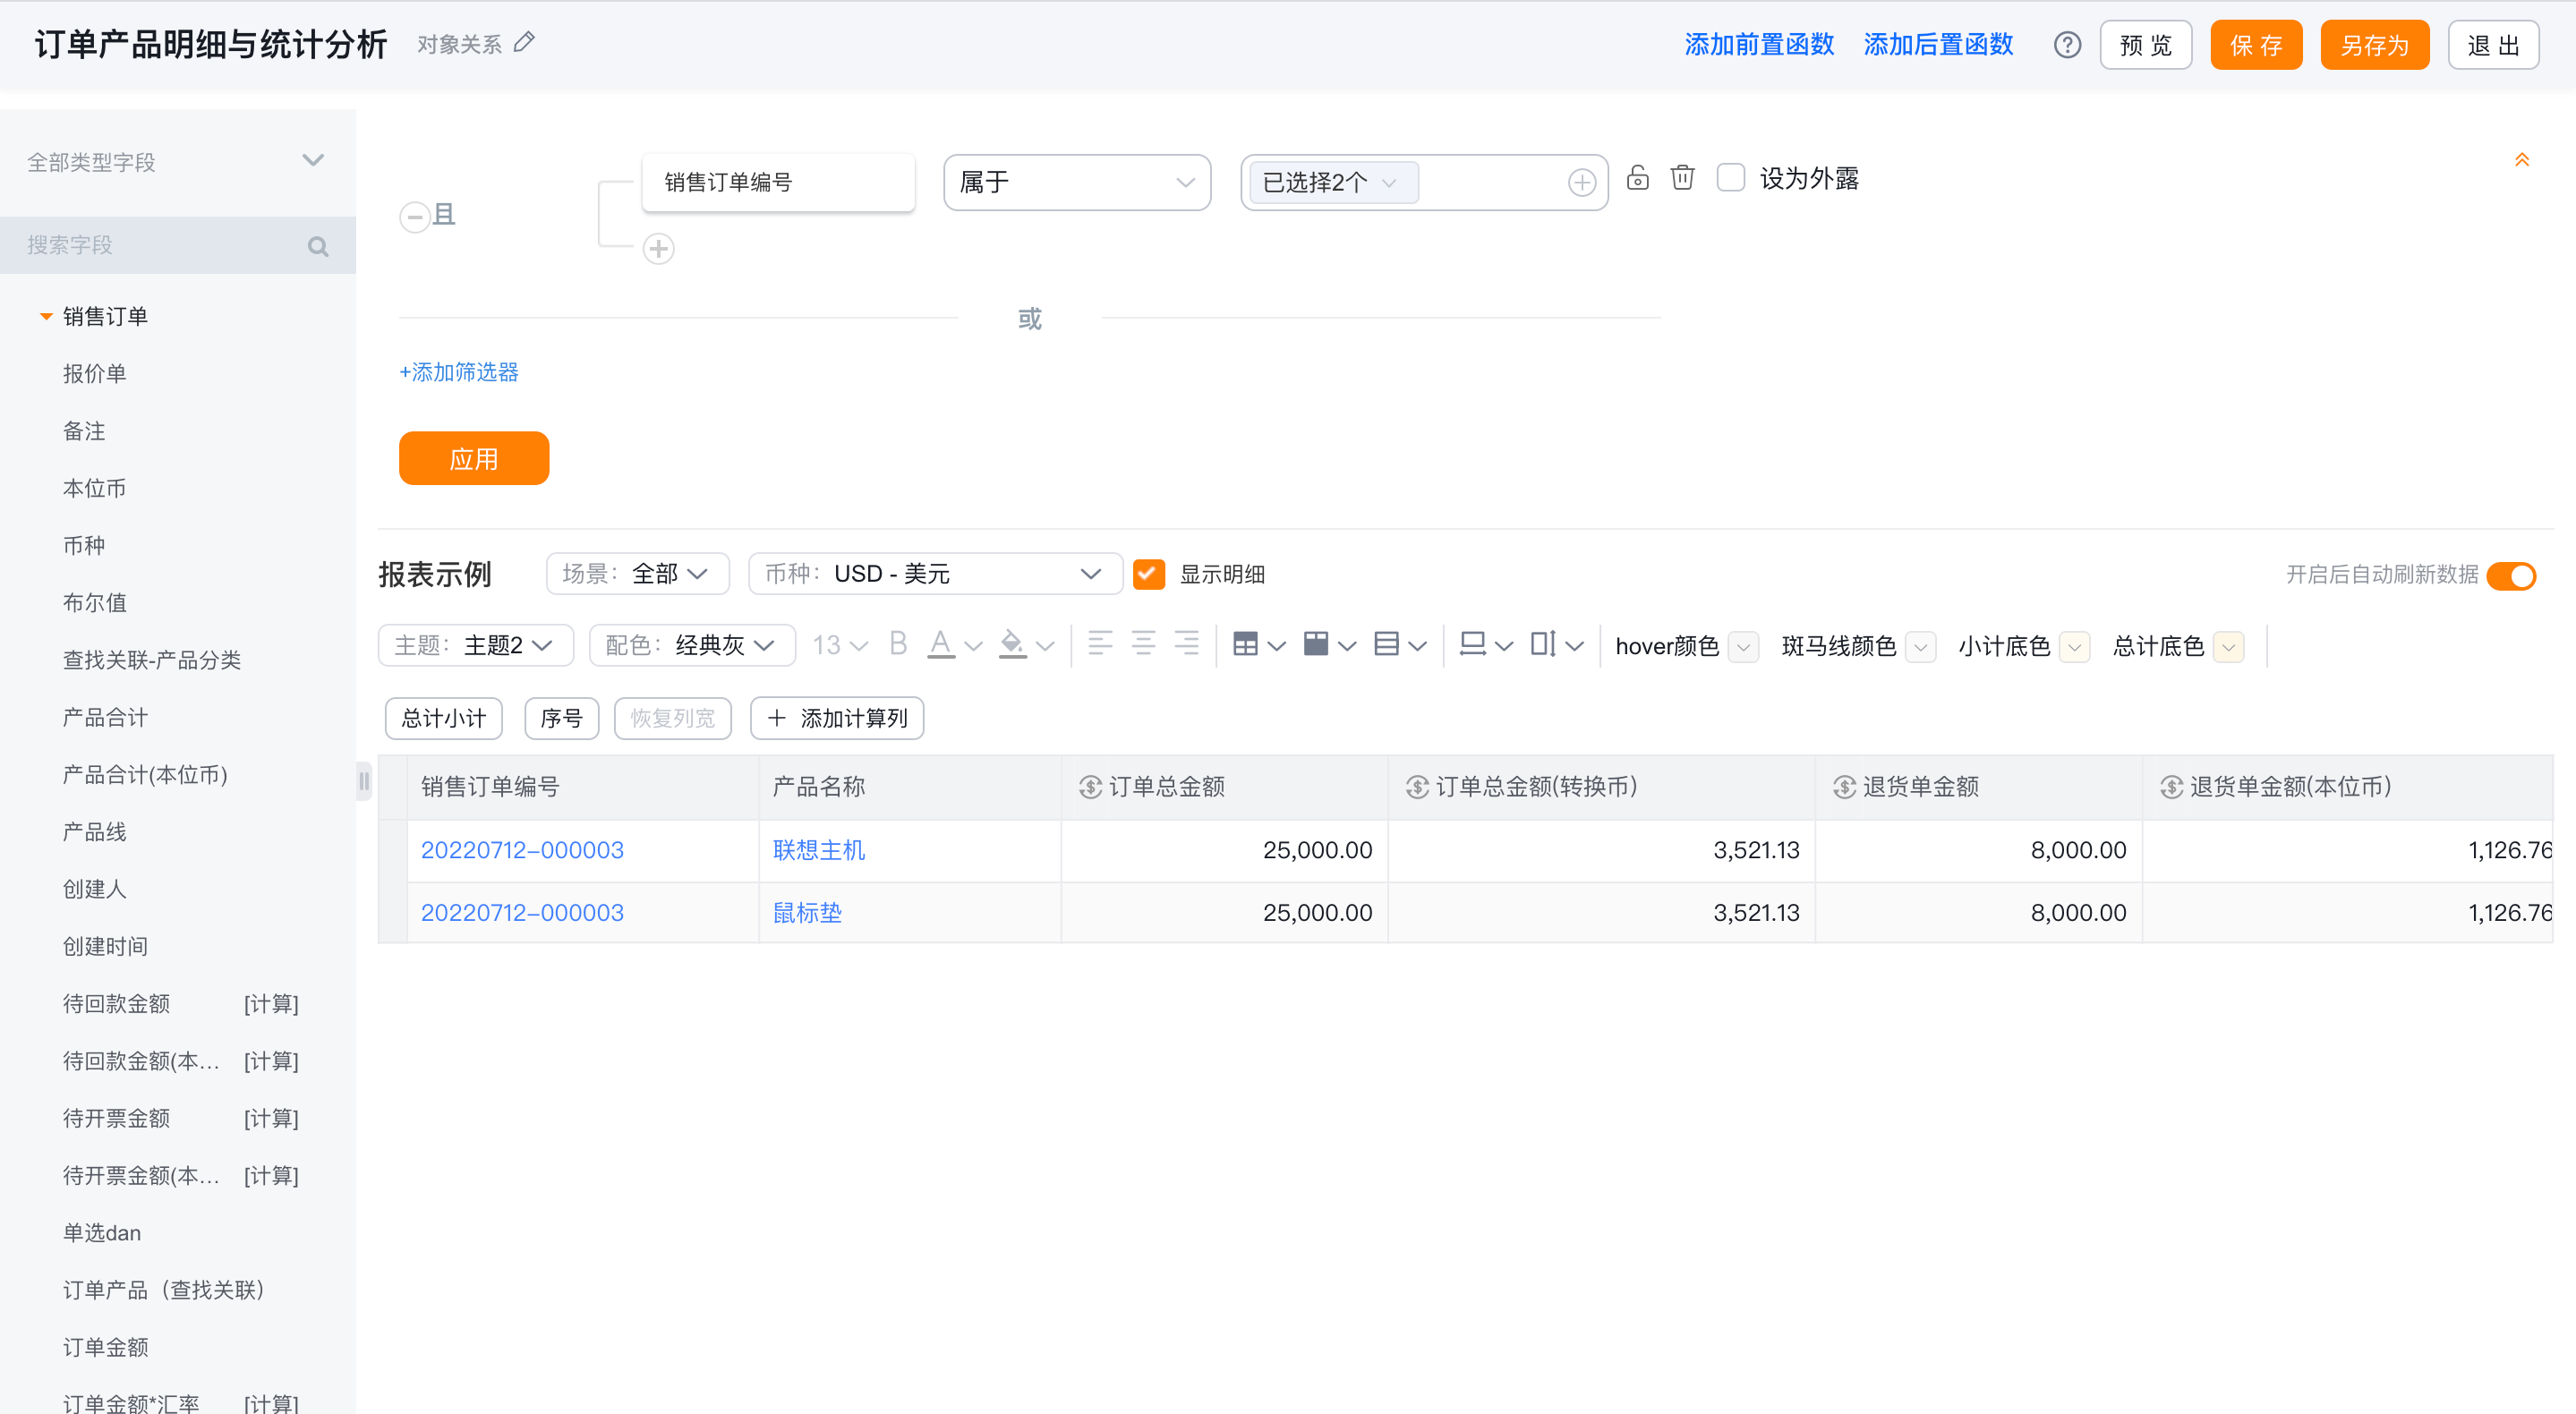Collapse the 销售订单 tree node
Viewport: 2576px width, 1414px height.
point(46,316)
